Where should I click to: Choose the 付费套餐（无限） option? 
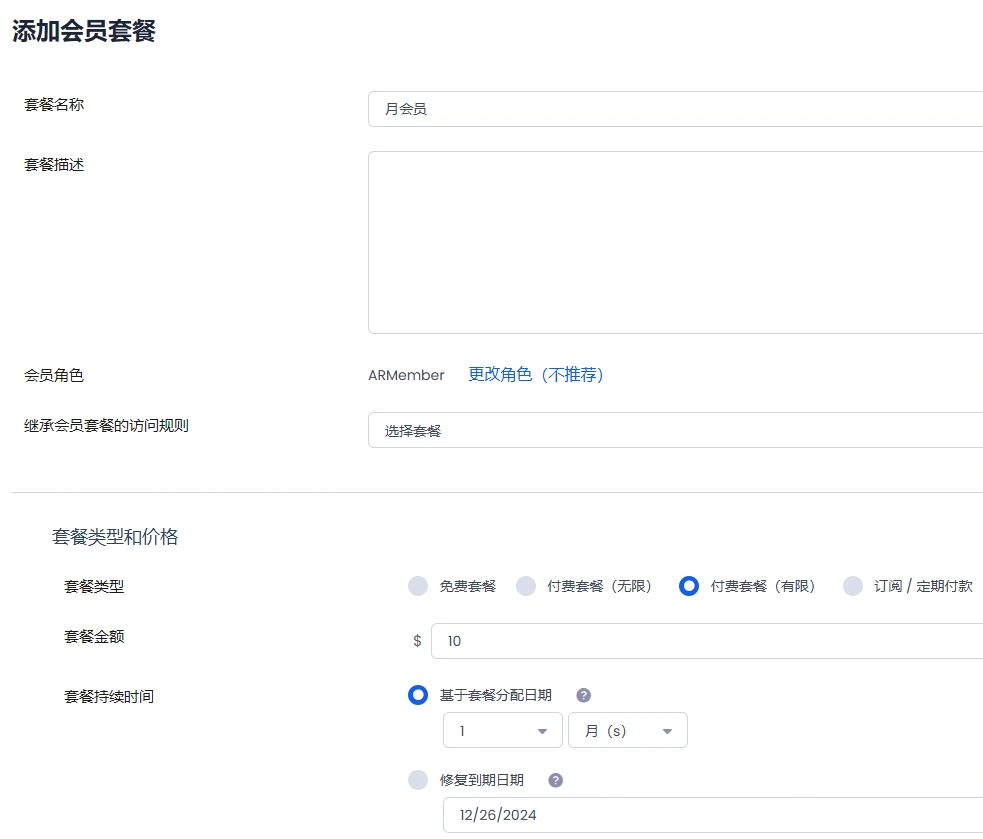point(526,587)
